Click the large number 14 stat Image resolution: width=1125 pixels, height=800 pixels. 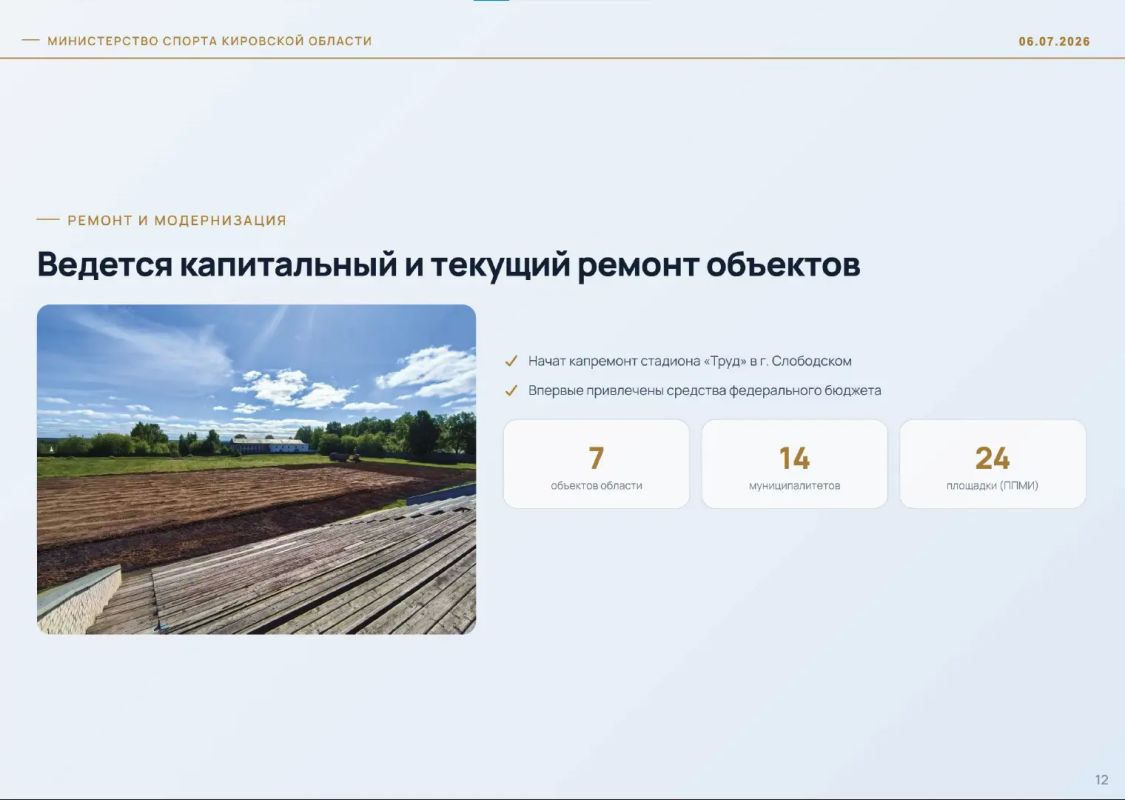[794, 458]
